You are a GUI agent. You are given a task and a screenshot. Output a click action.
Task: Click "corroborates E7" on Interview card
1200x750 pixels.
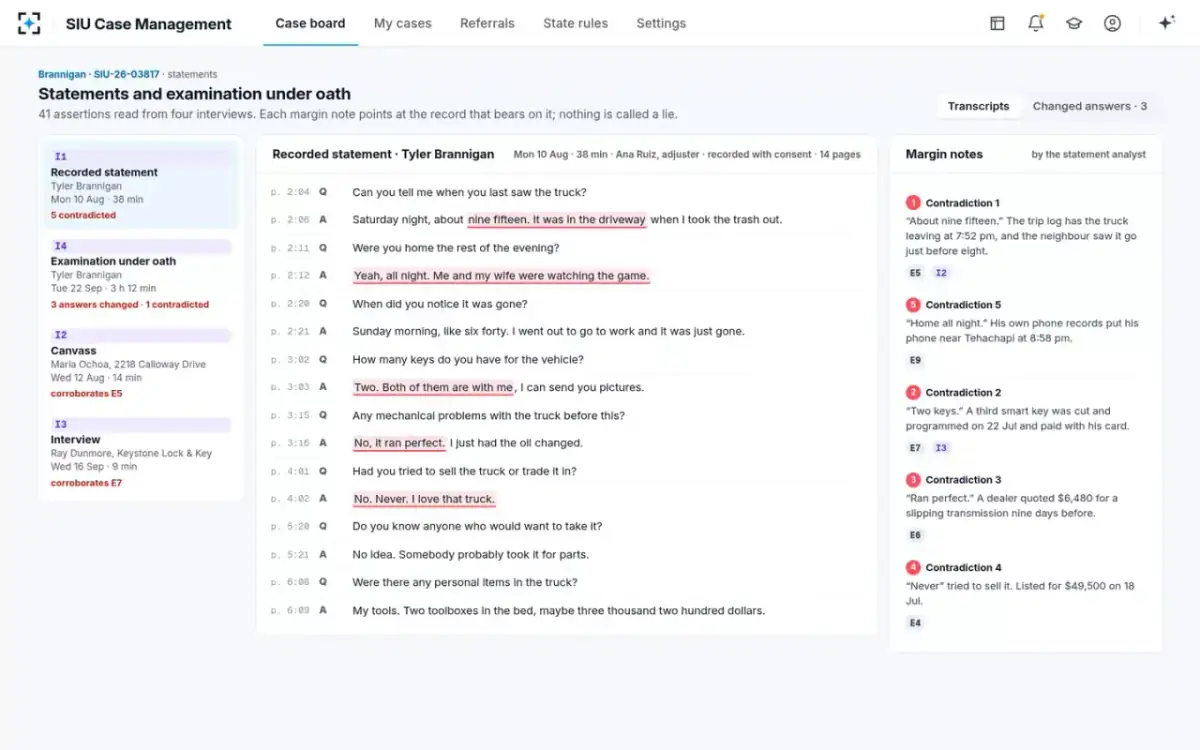87,483
